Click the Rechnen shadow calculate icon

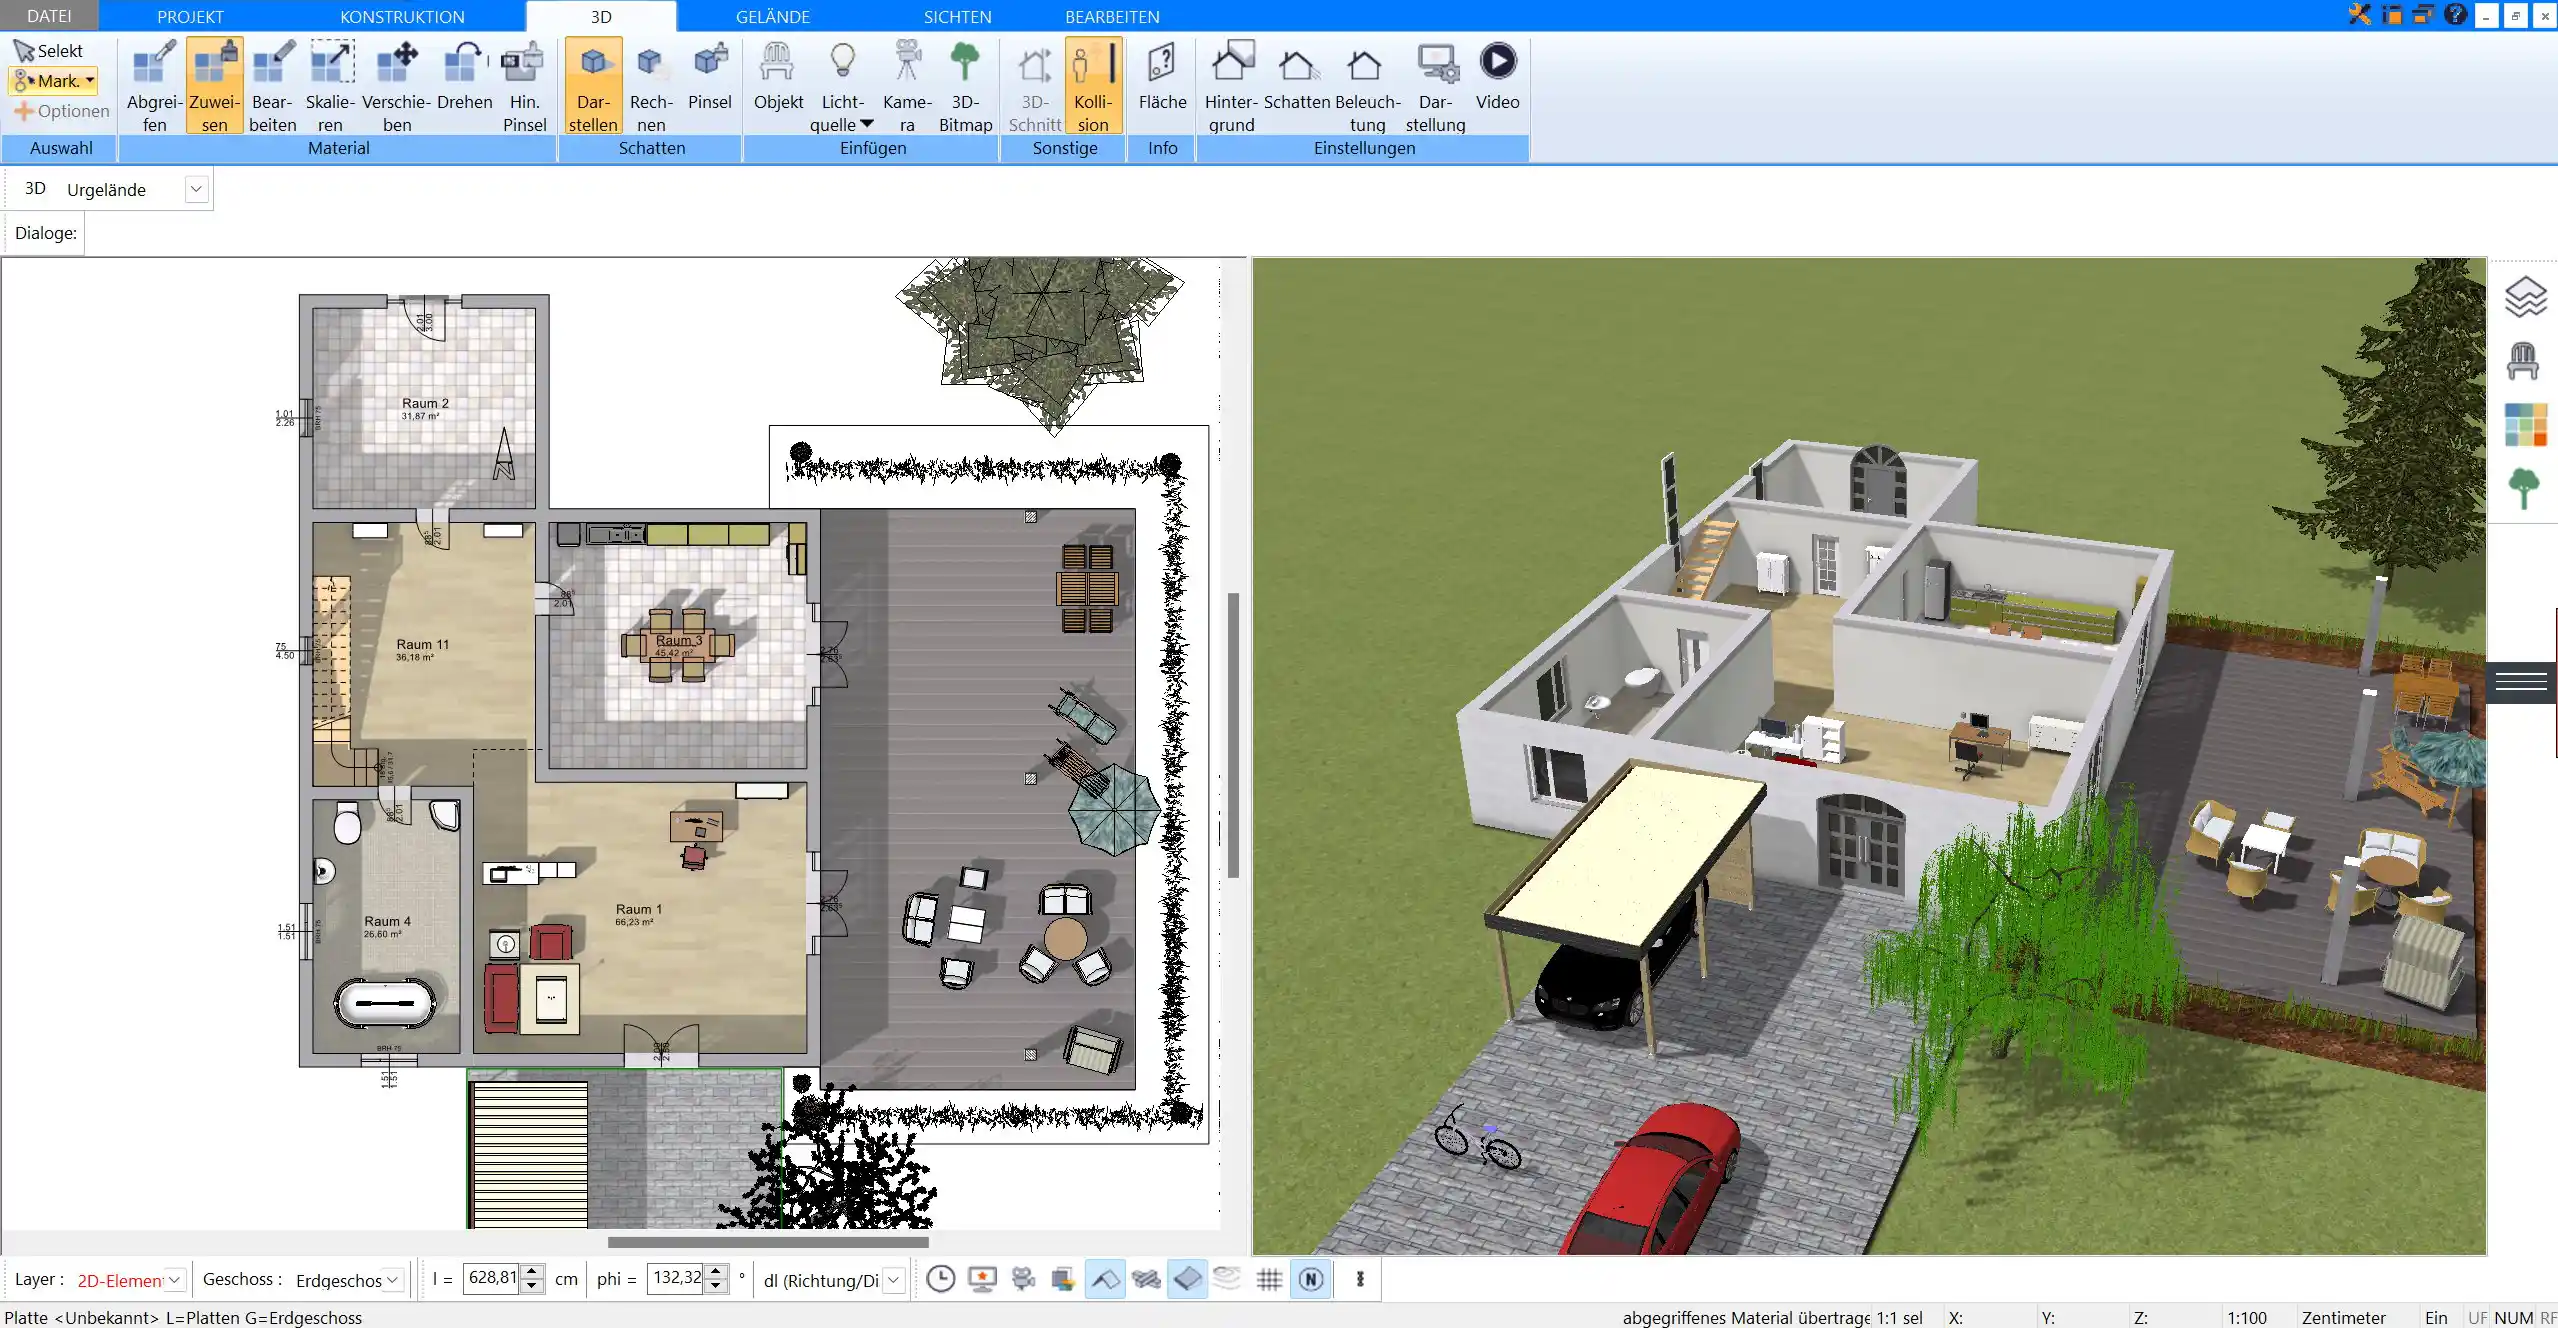[x=651, y=86]
